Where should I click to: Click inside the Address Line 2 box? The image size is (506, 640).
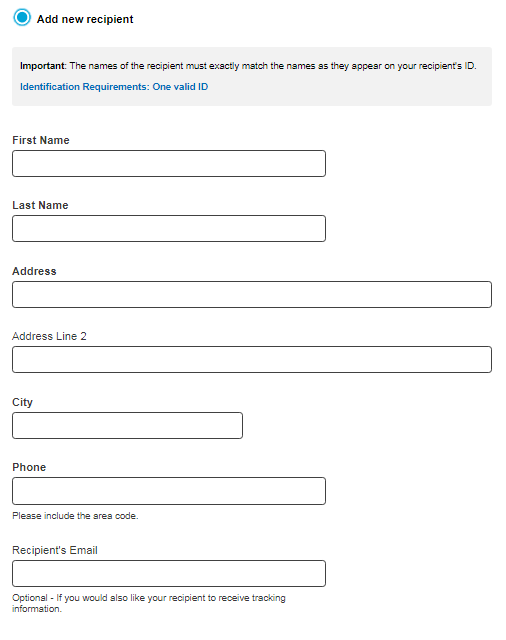pos(252,360)
